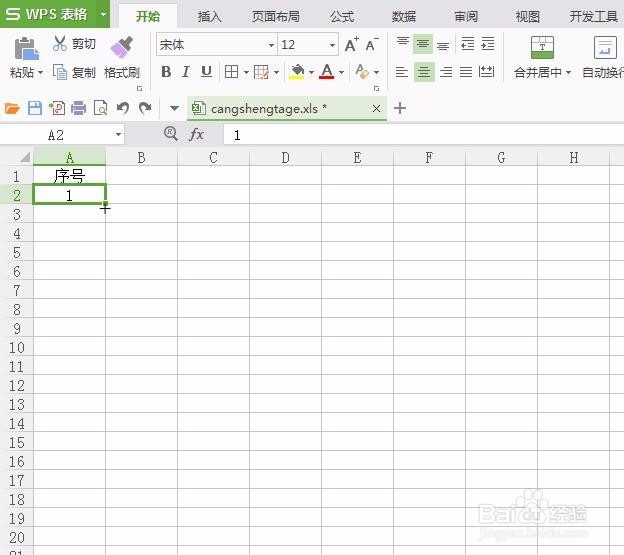
Task: Open the 视图 tab
Action: click(x=527, y=16)
